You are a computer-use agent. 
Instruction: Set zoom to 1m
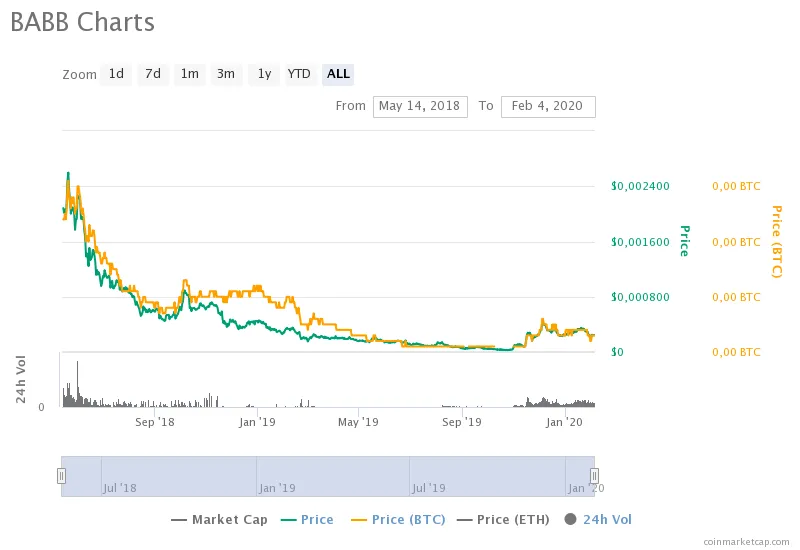click(x=189, y=74)
